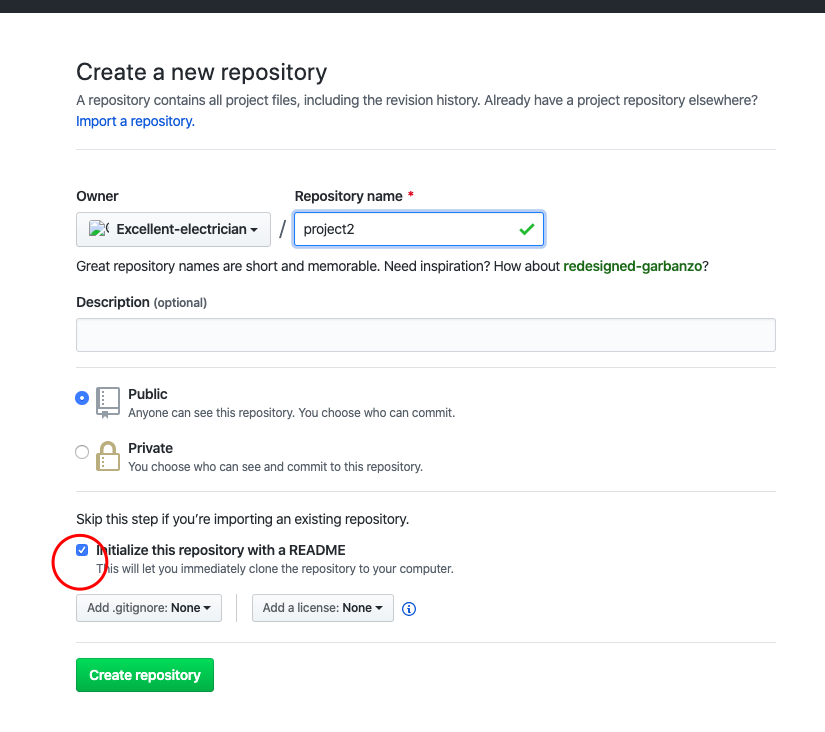
Task: Open the Import a repository link
Action: tap(136, 122)
